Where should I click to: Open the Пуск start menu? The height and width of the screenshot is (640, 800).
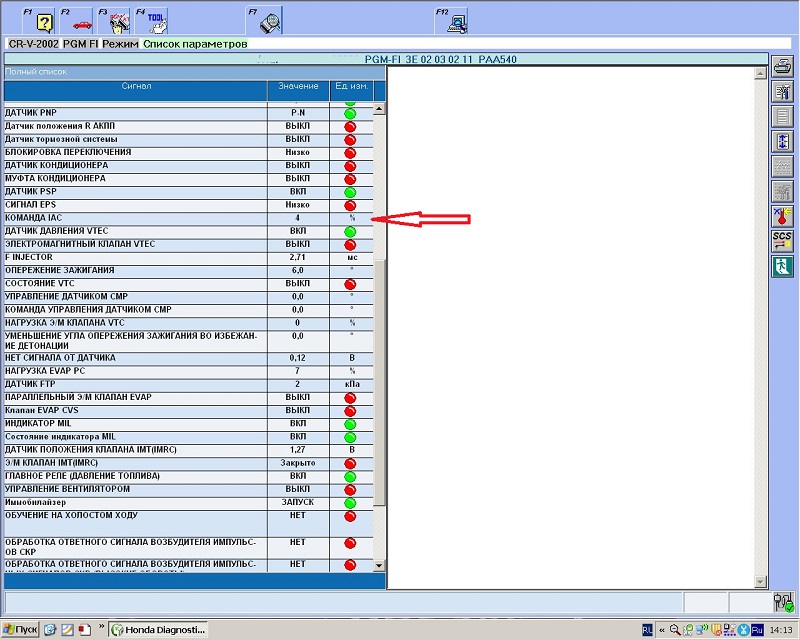point(20,630)
